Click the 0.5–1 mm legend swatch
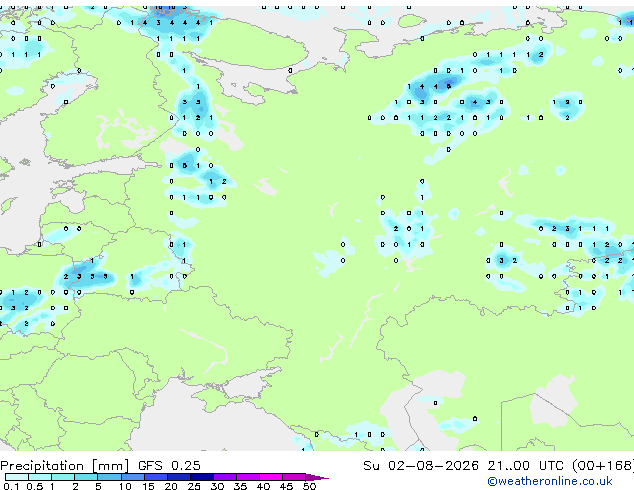This screenshot has width=634, height=490. point(40,477)
